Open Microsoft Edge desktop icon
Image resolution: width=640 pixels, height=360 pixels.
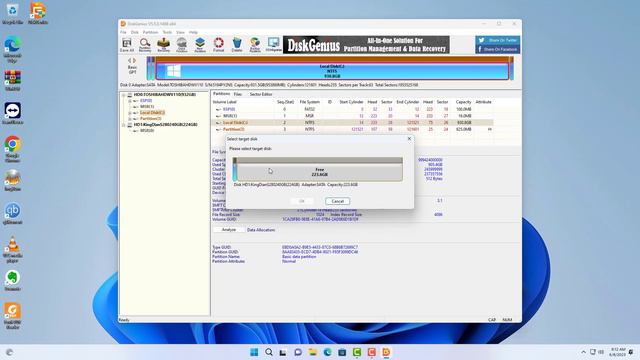pyautogui.click(x=12, y=49)
